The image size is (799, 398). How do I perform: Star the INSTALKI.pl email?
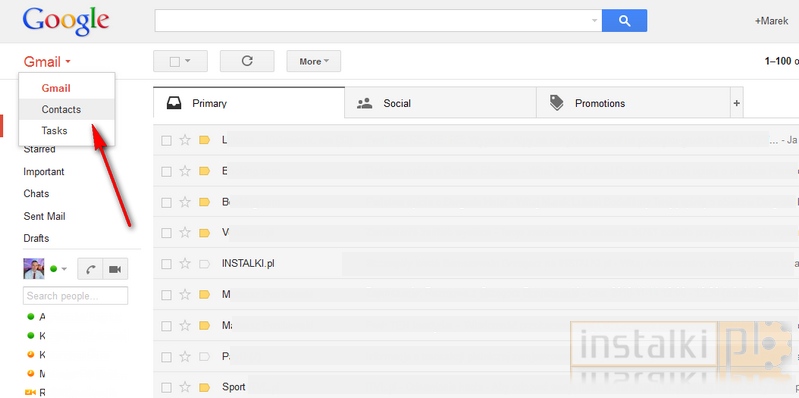pos(185,264)
